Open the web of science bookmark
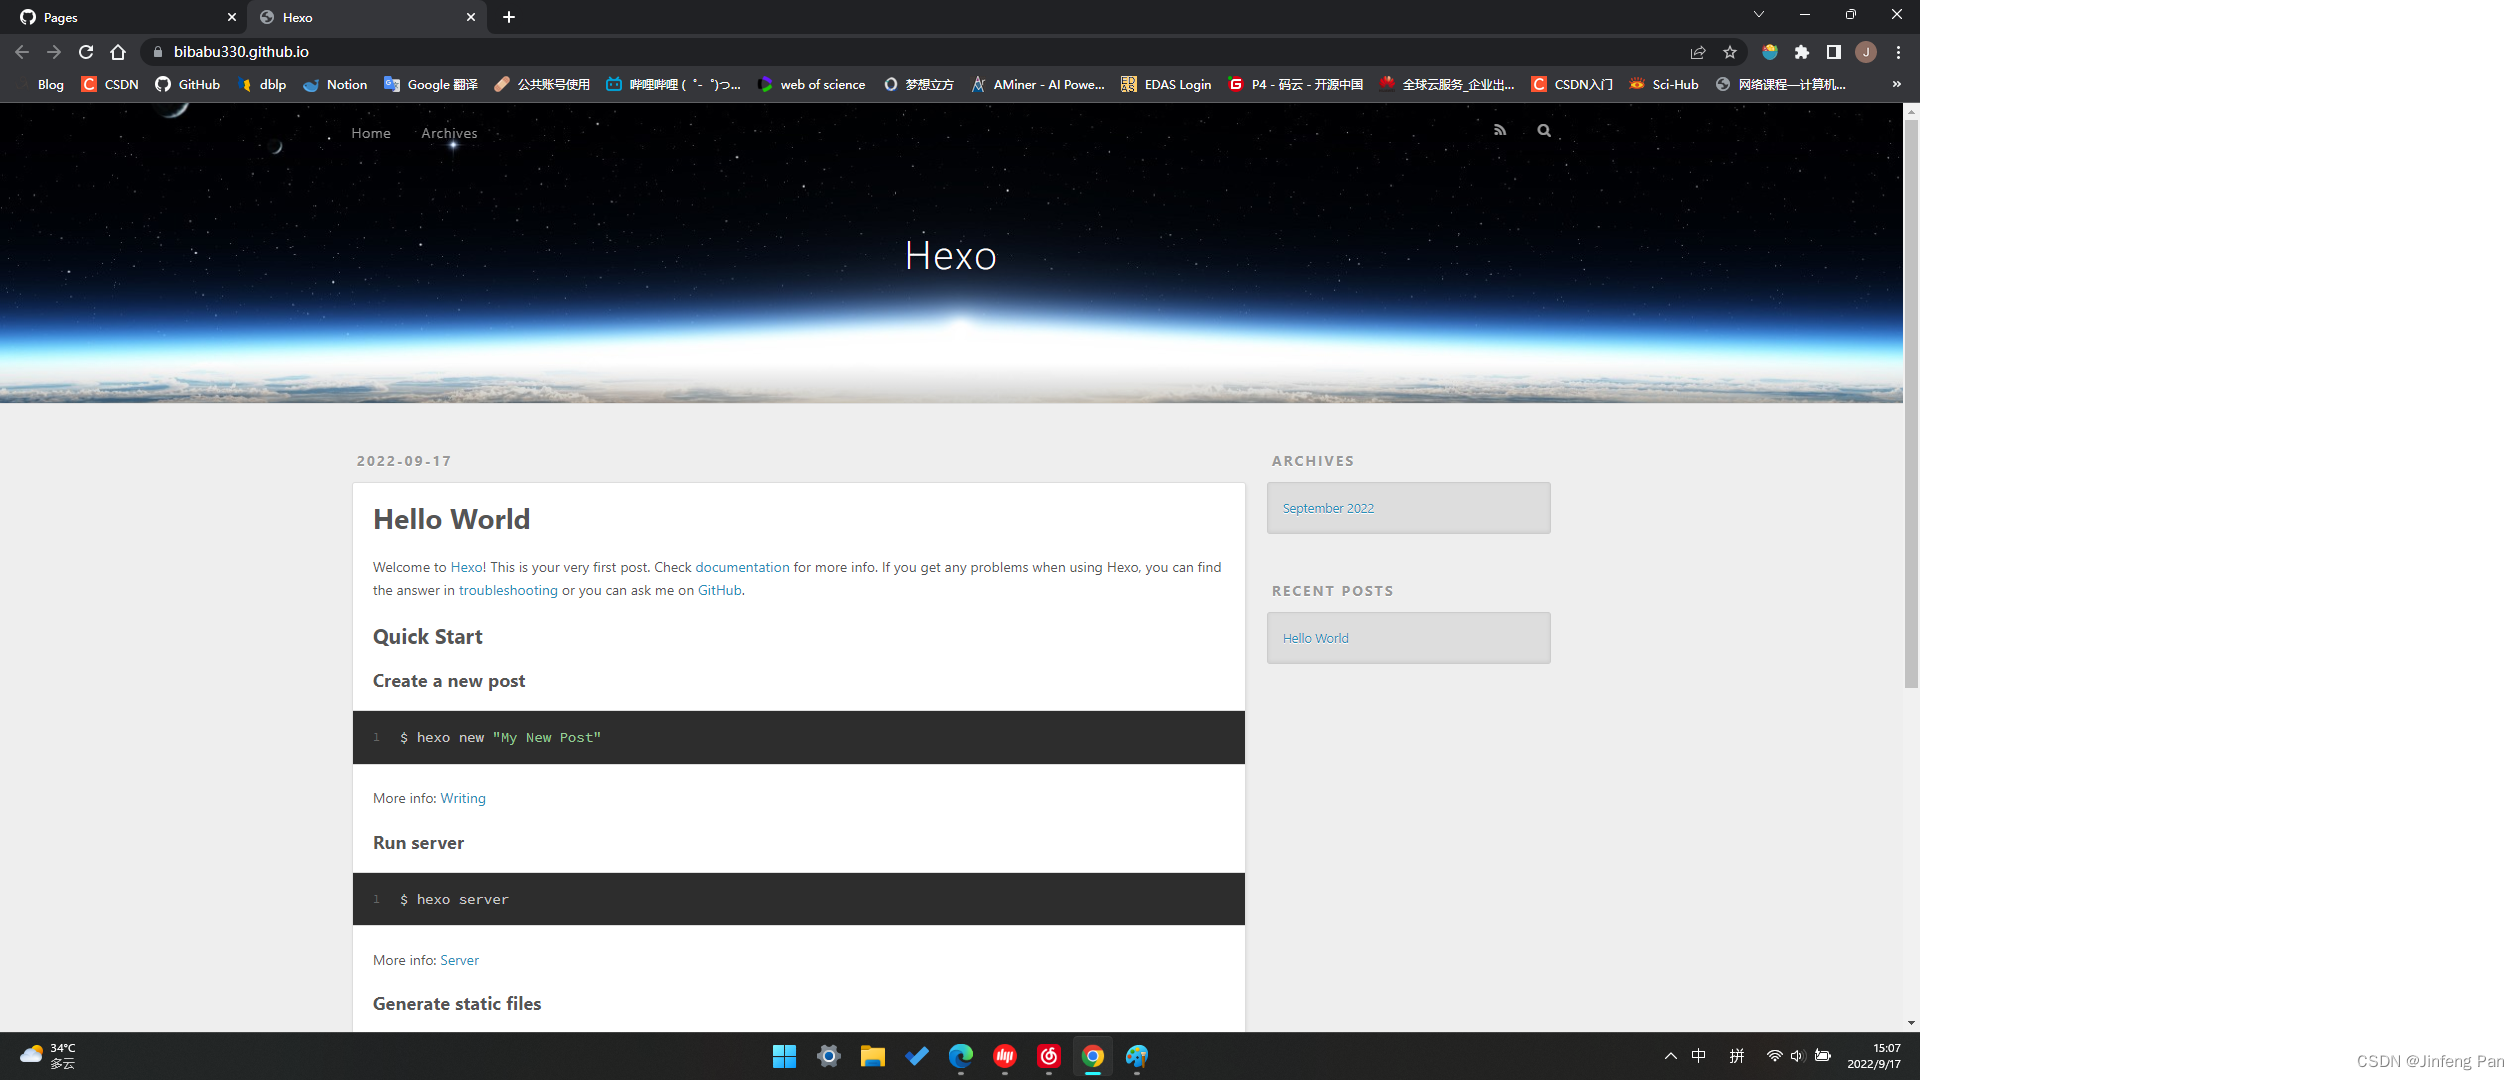 [x=812, y=84]
